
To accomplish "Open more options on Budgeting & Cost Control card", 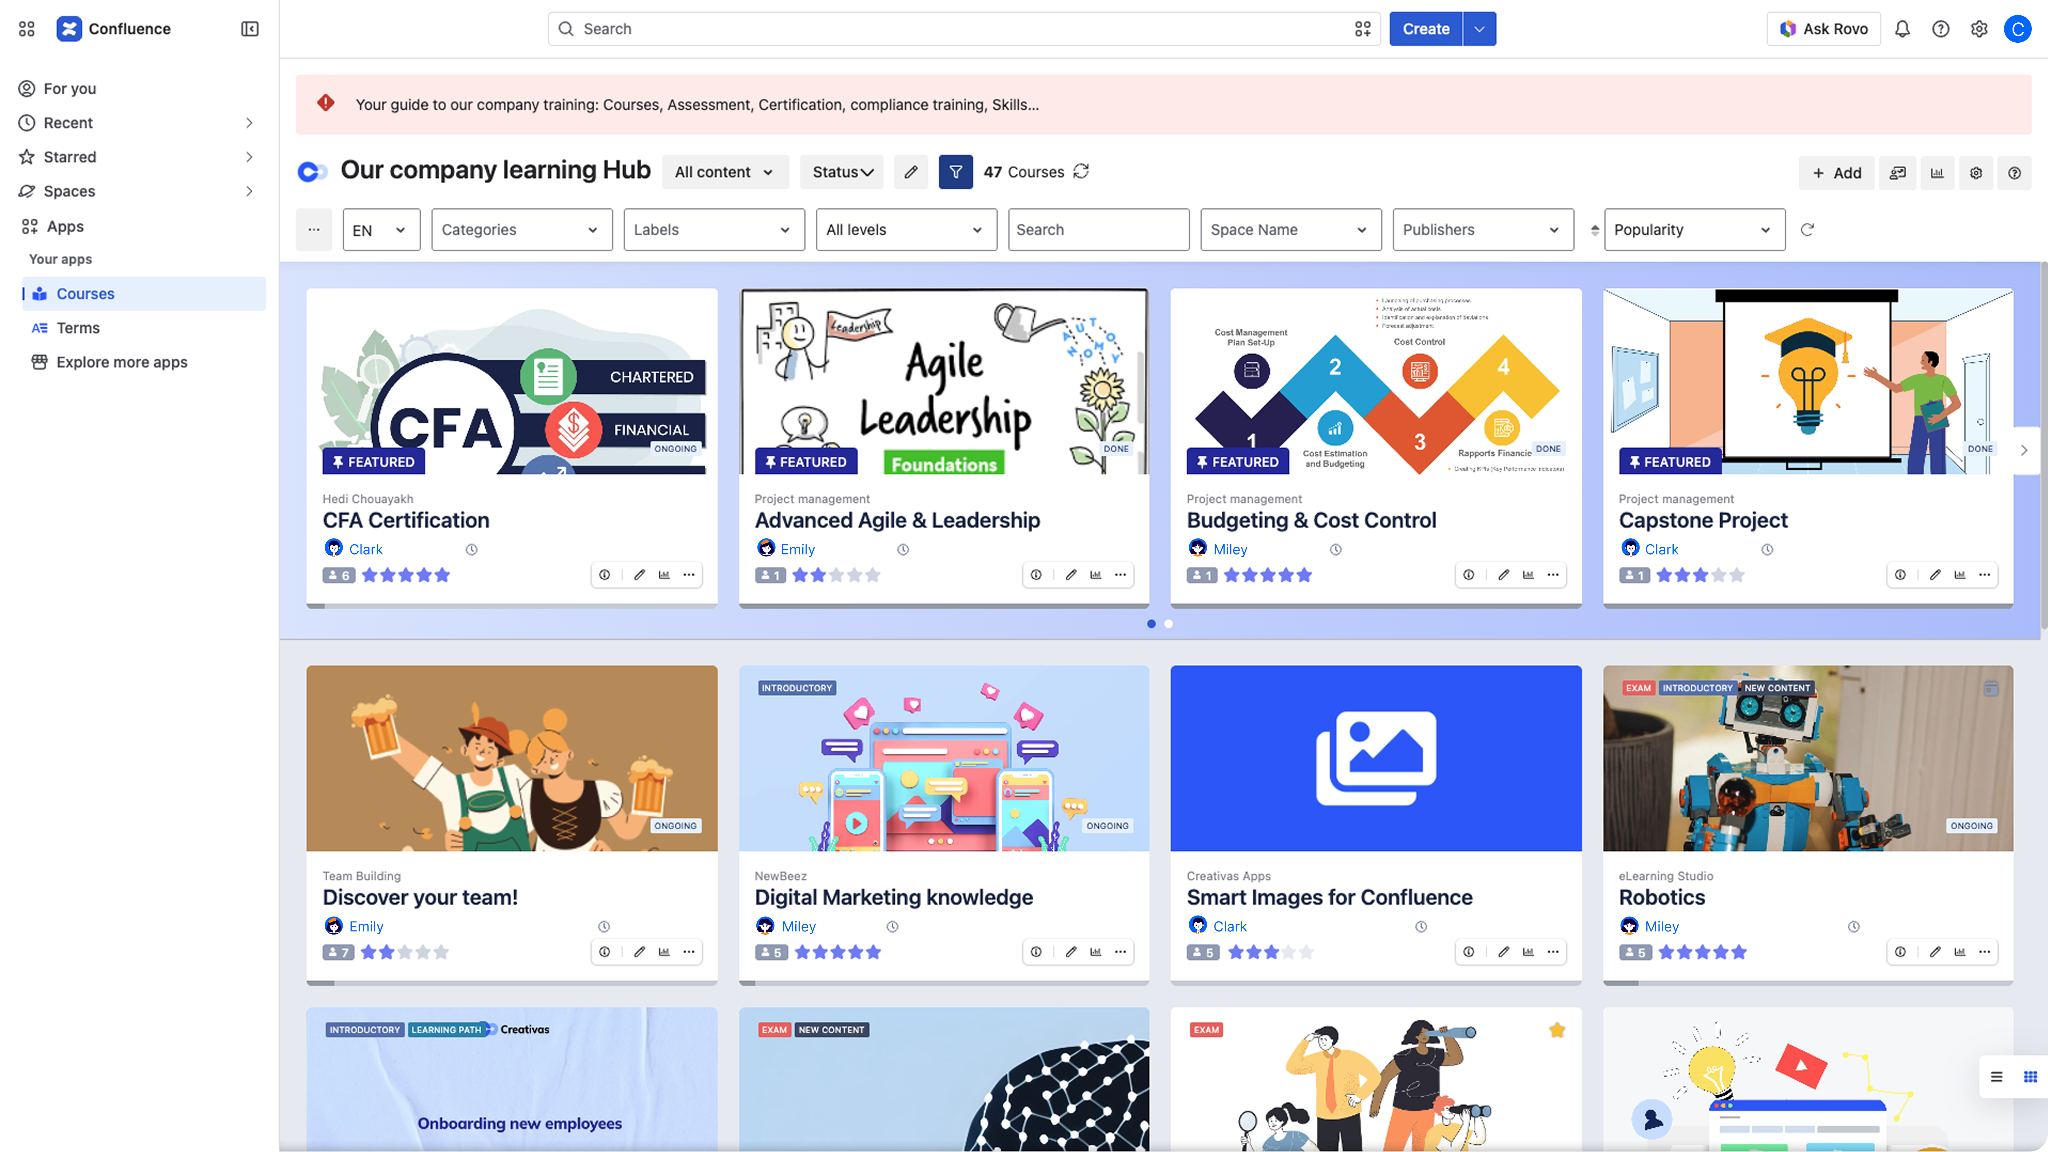I will tap(1553, 575).
